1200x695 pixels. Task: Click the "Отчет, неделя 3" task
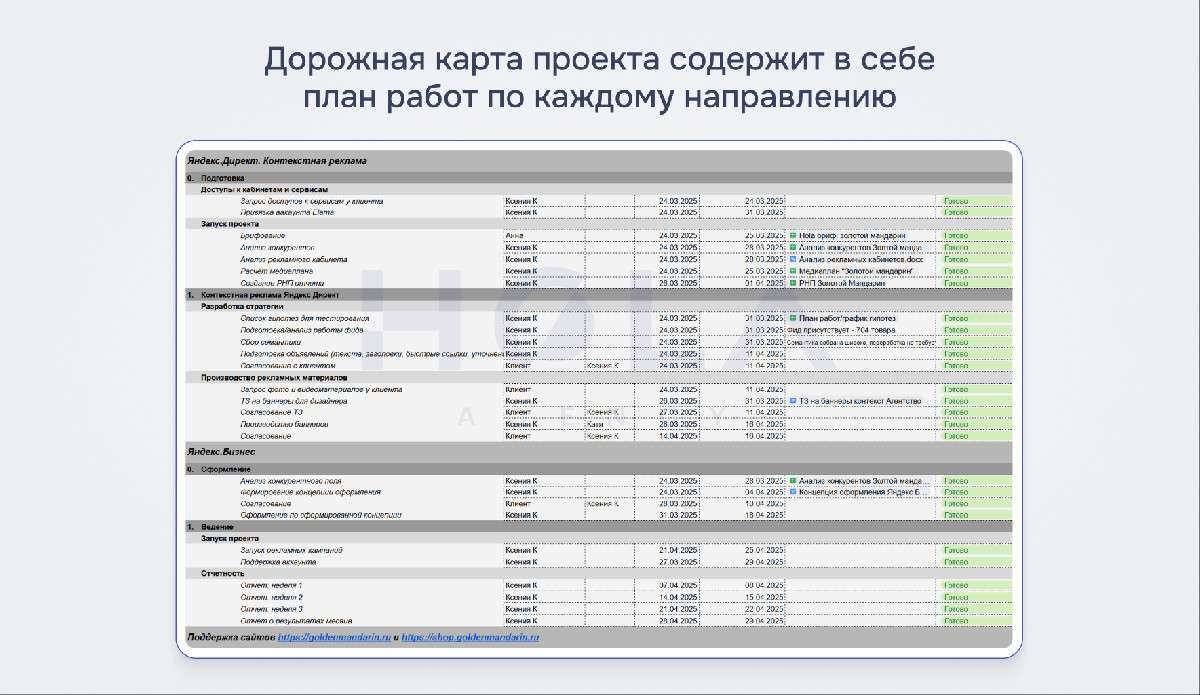pyautogui.click(x=271, y=609)
